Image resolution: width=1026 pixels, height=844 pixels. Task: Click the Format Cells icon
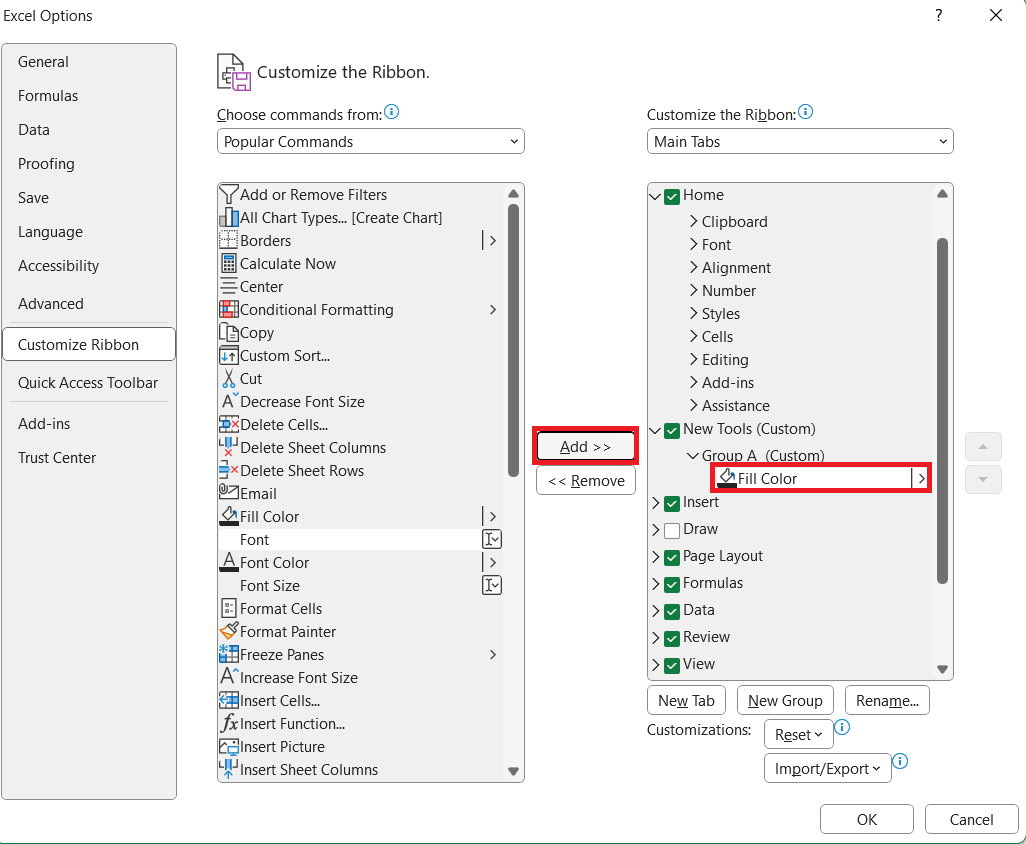[228, 608]
